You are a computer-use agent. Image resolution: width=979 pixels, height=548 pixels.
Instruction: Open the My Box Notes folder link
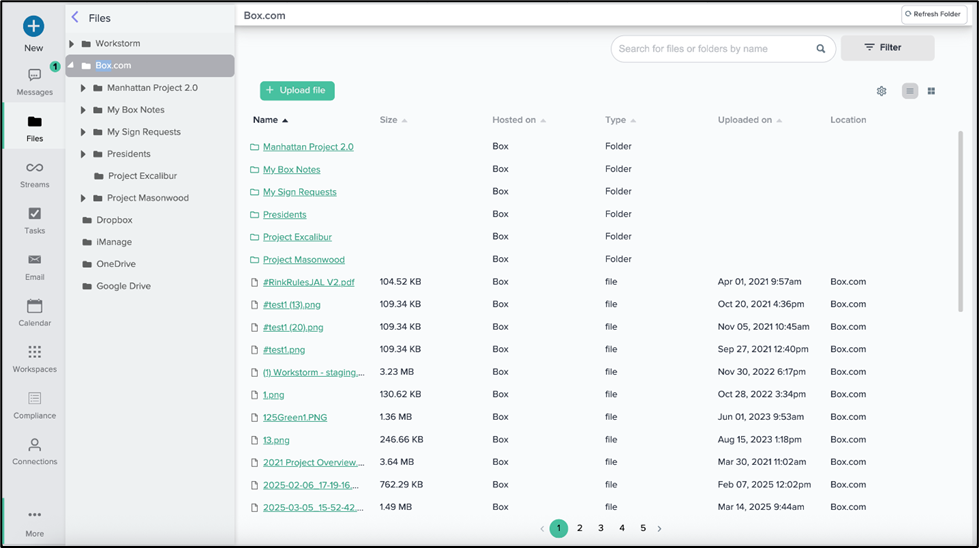tap(292, 169)
